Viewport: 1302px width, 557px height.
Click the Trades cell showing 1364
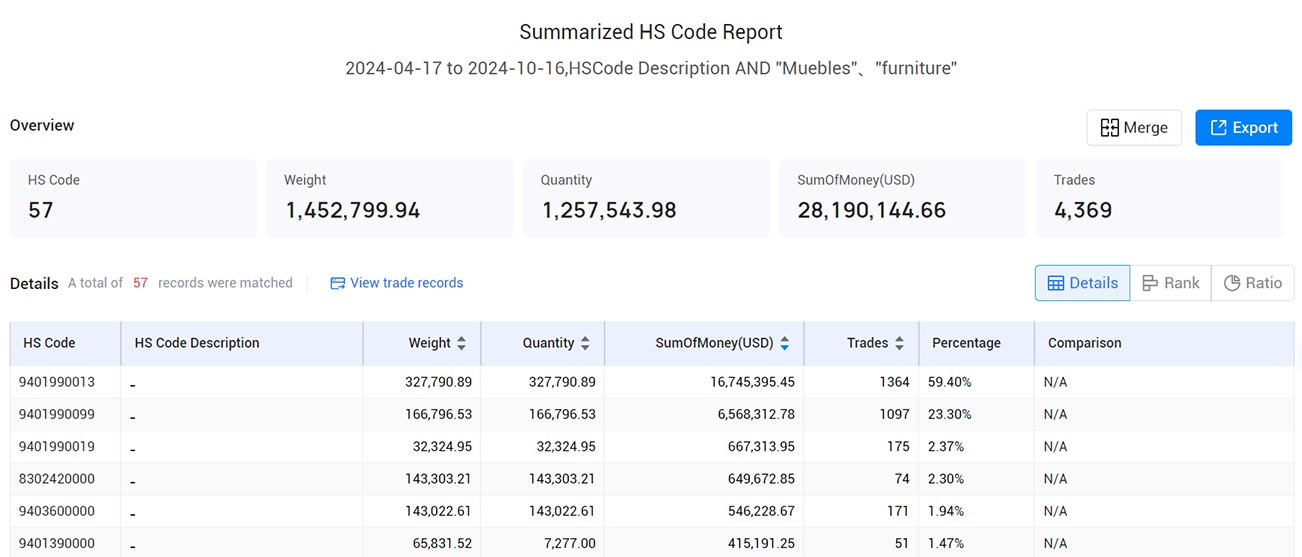point(861,382)
